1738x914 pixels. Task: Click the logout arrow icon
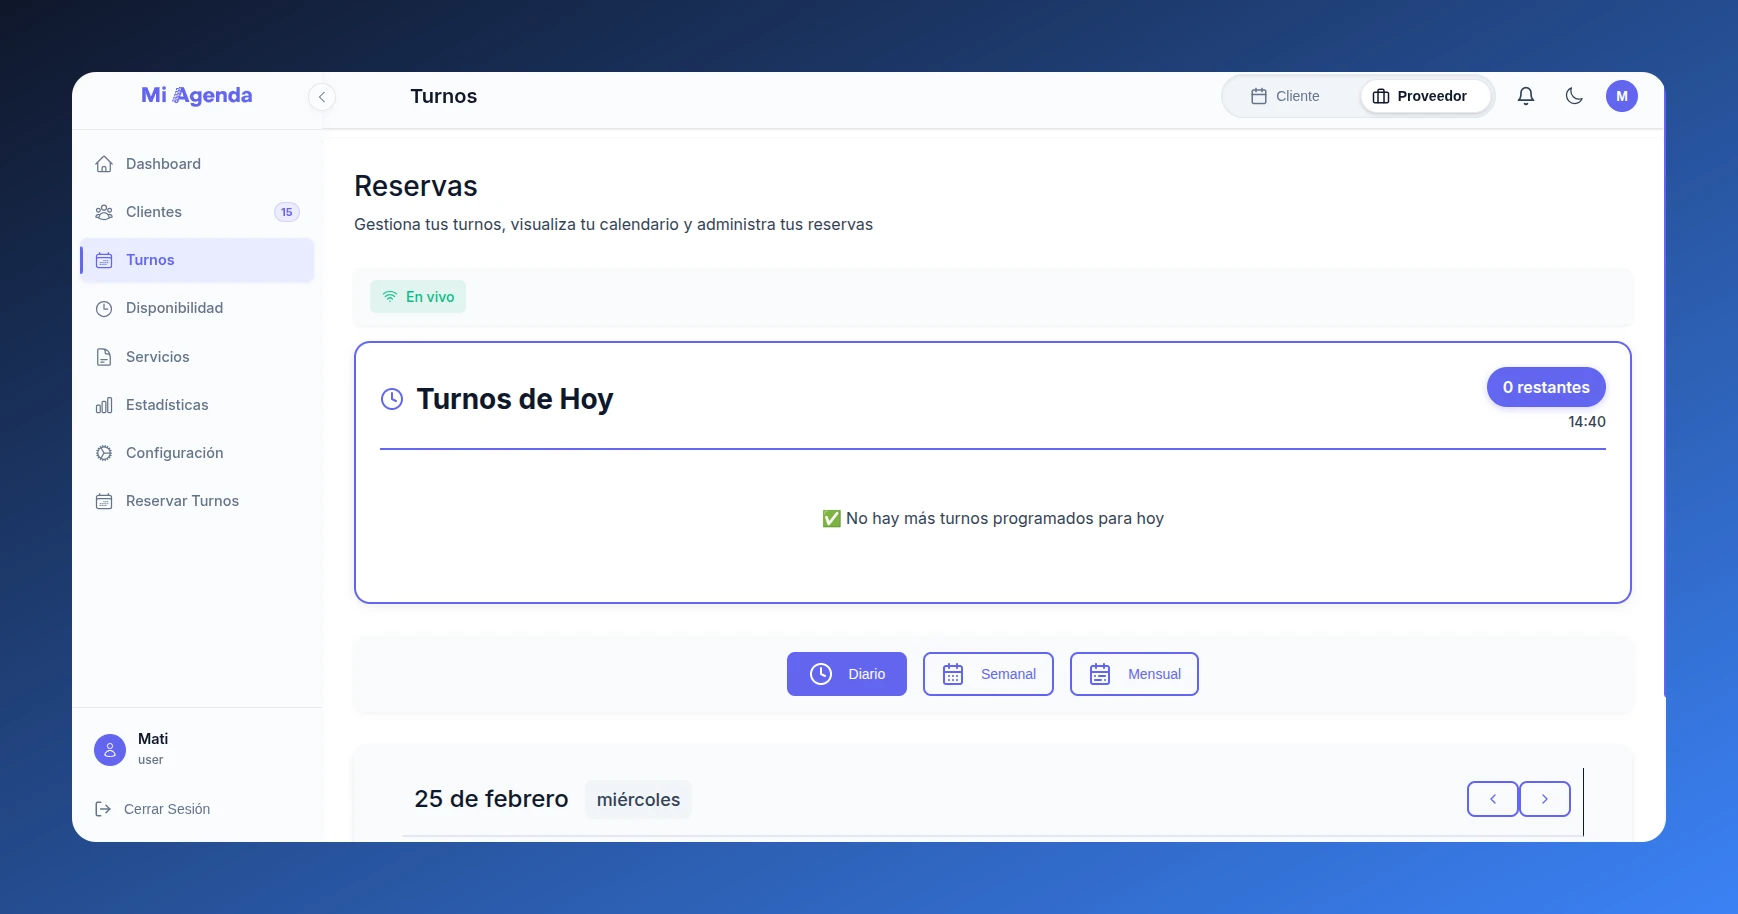click(x=103, y=809)
